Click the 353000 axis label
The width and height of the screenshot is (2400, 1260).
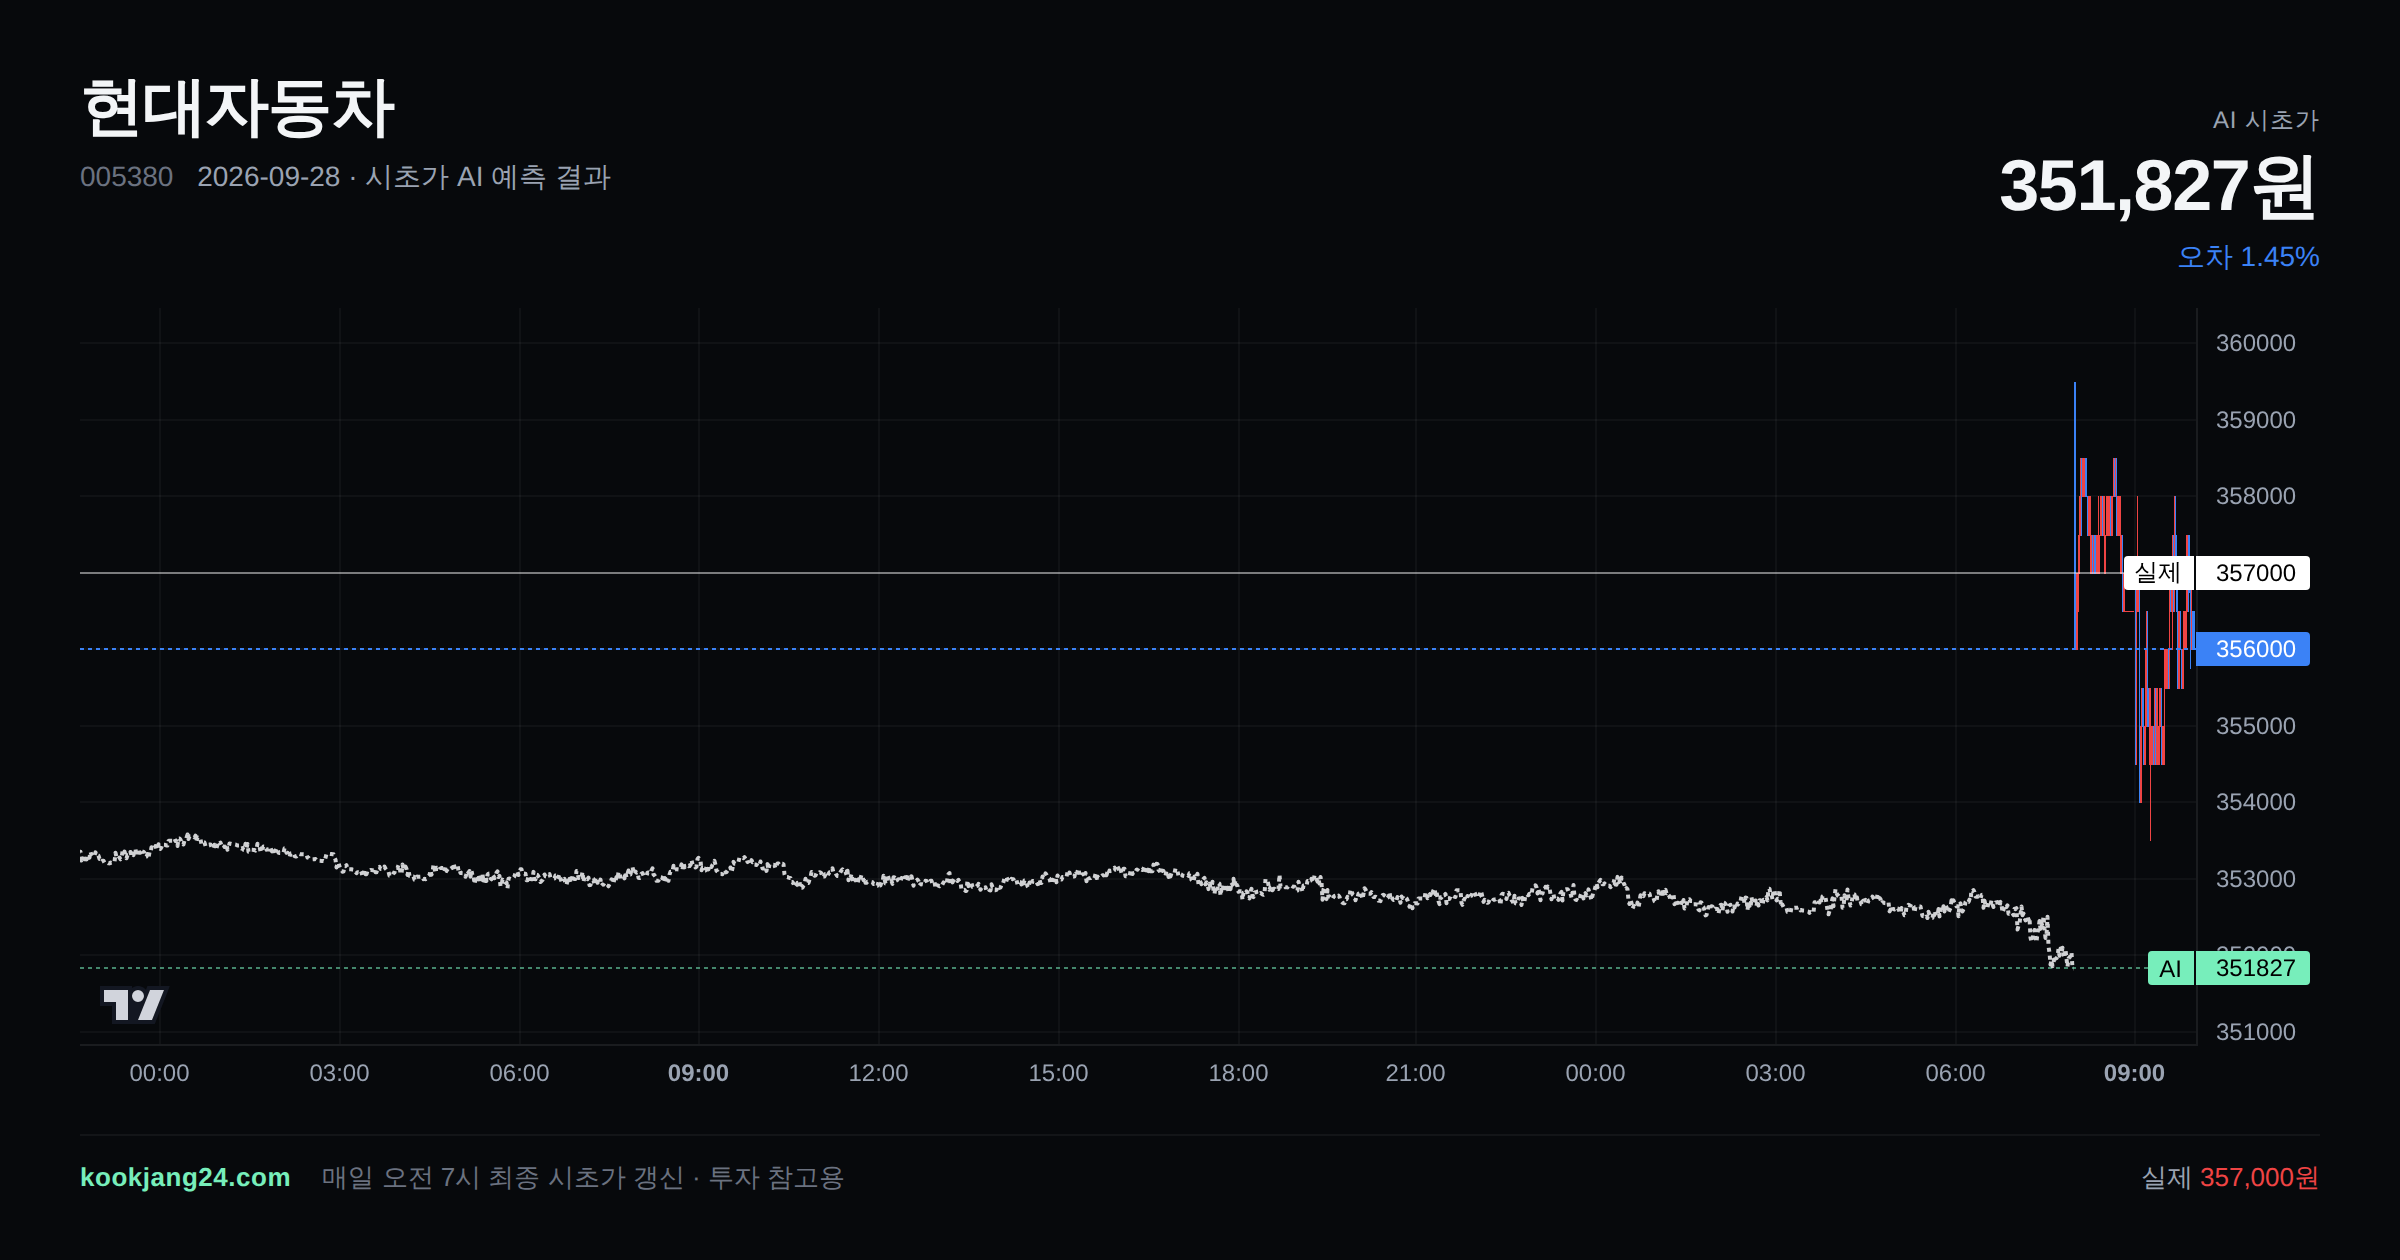coord(2255,879)
